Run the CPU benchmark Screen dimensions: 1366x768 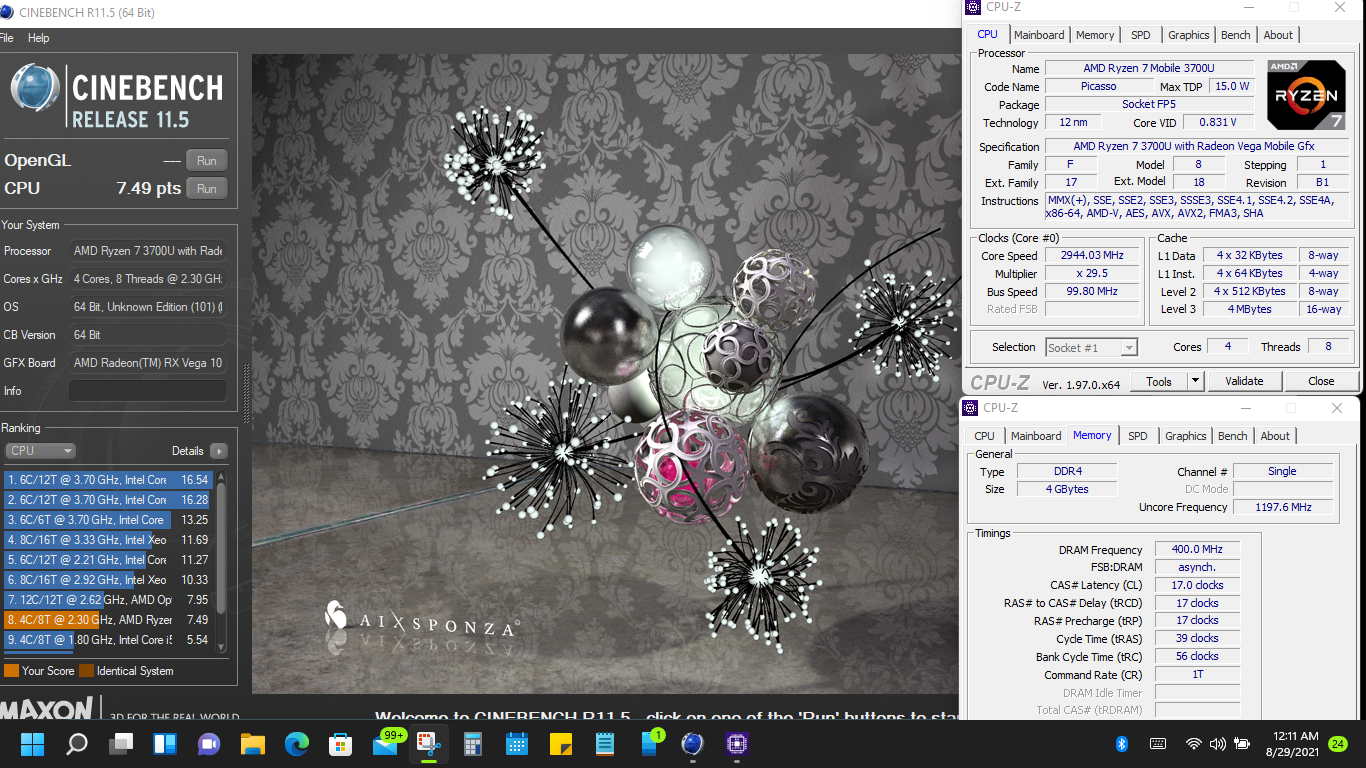click(x=207, y=188)
